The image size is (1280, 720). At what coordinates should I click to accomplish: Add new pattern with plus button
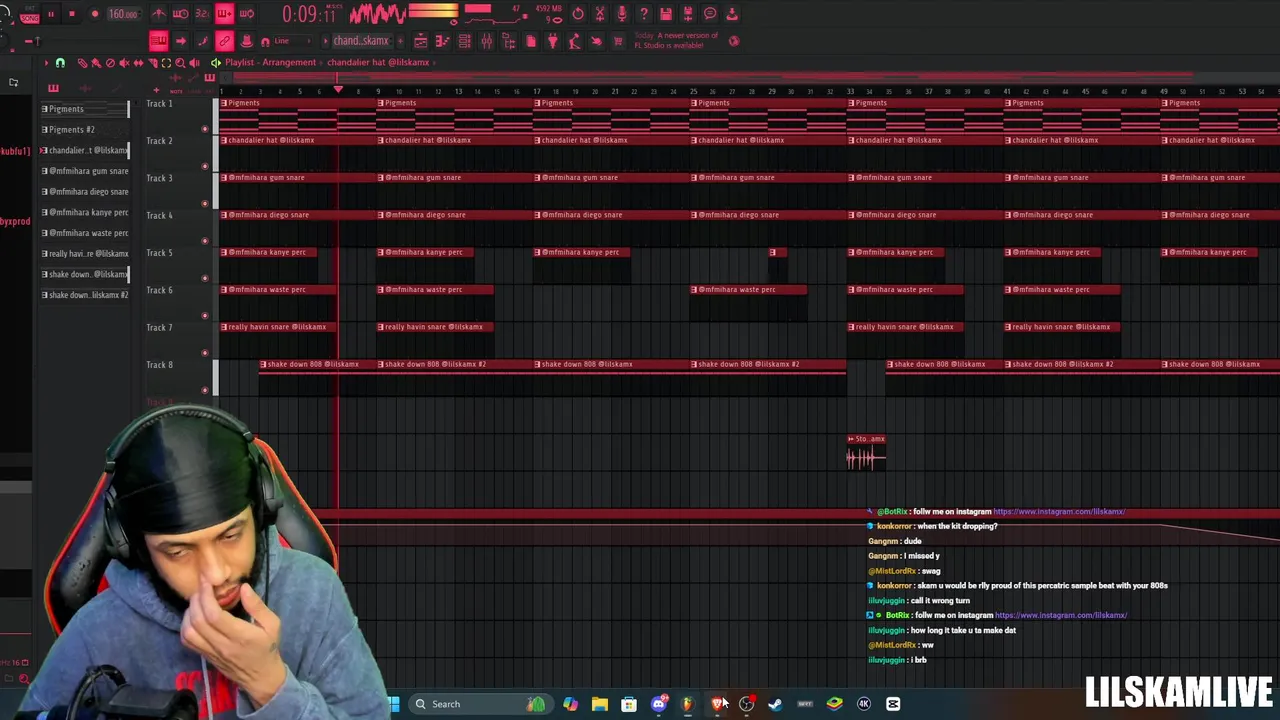coord(400,41)
